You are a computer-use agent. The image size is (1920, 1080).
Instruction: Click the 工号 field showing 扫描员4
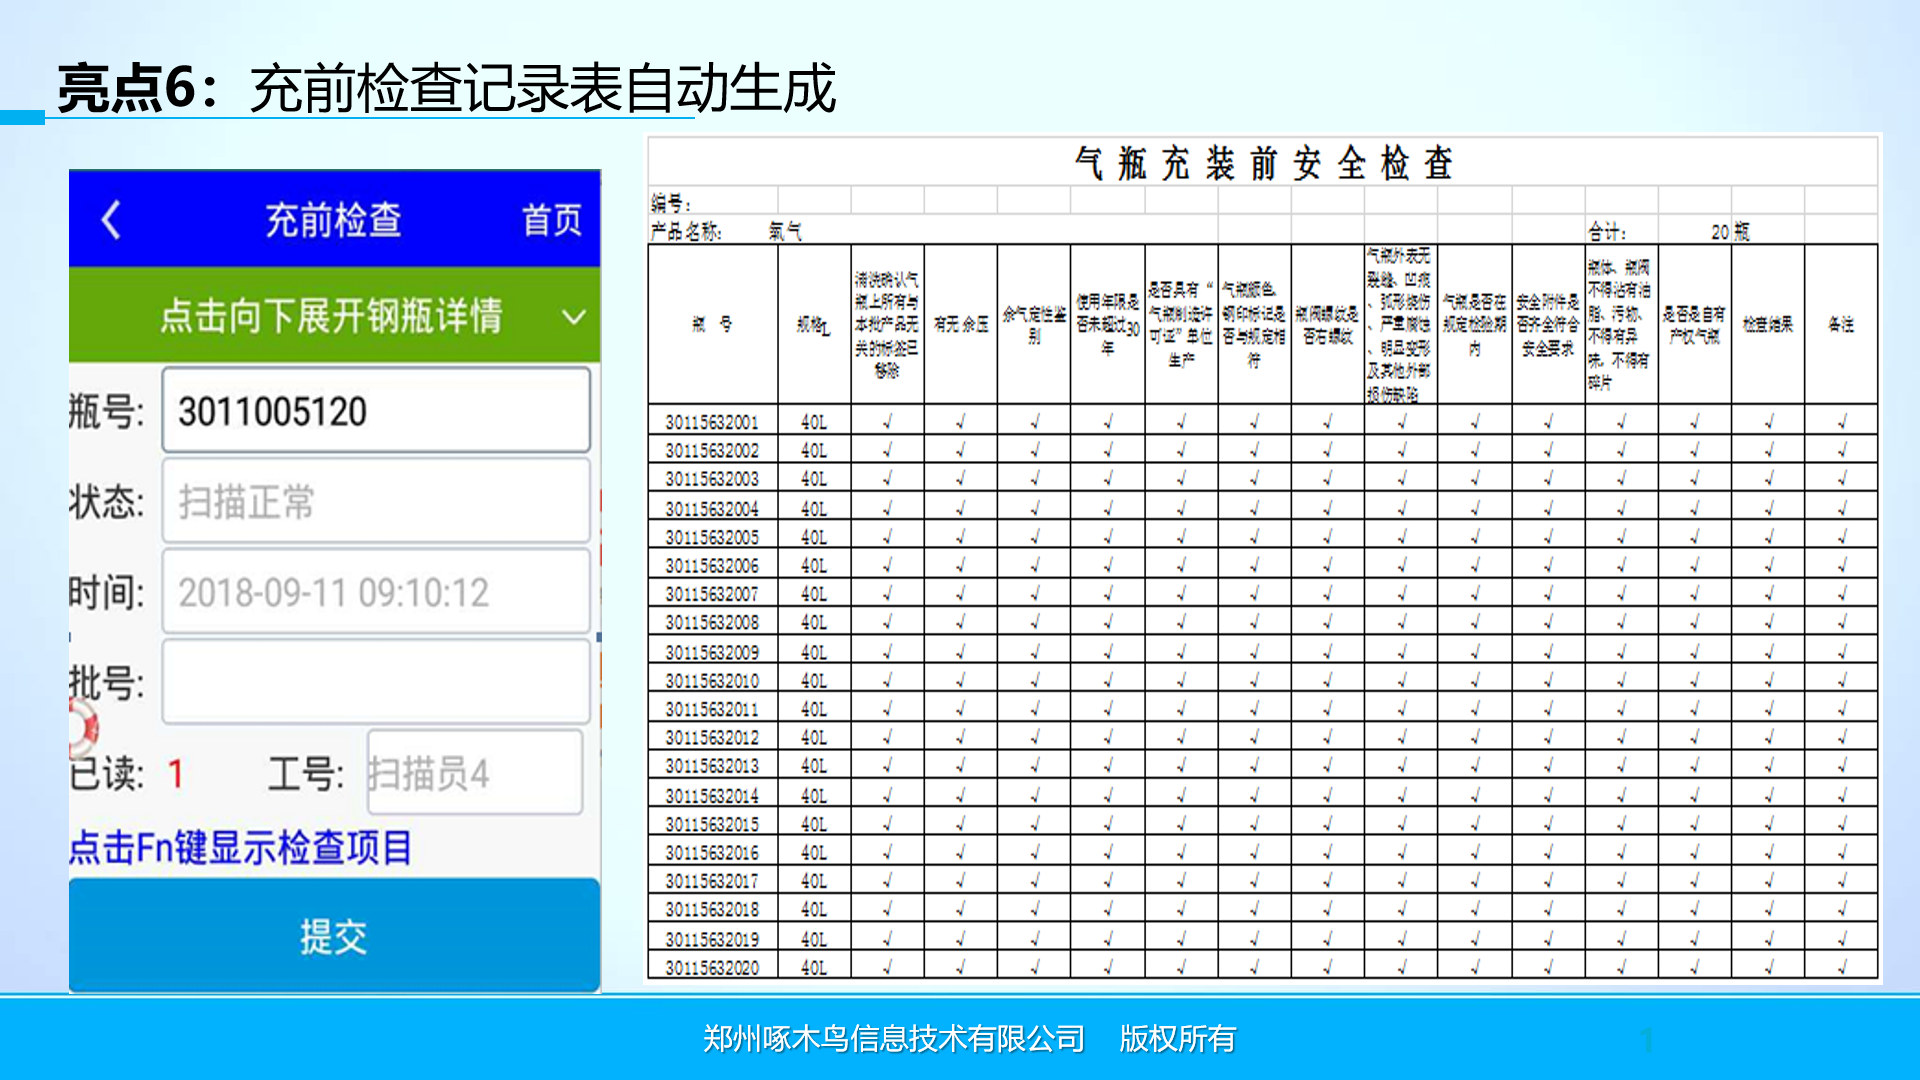pyautogui.click(x=475, y=773)
